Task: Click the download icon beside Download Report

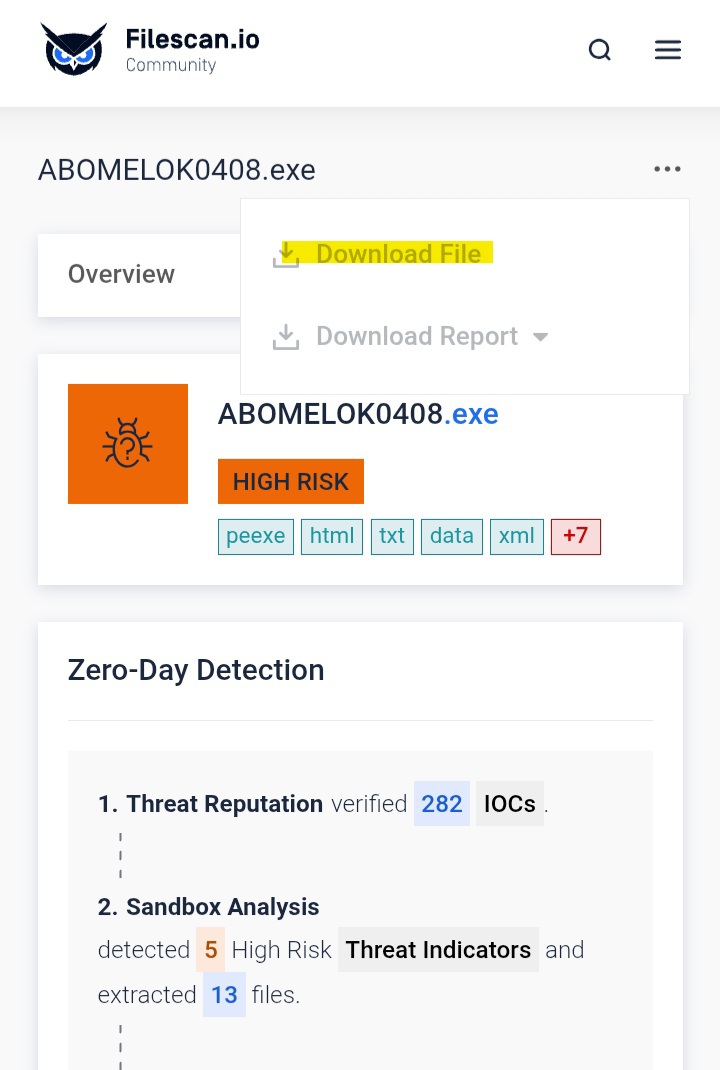Action: coord(286,337)
